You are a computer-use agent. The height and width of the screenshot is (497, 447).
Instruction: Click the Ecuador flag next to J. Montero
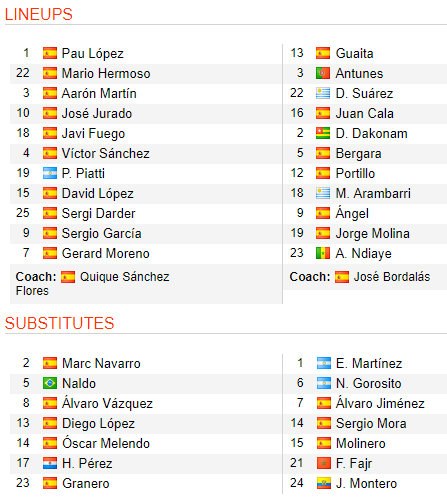tap(324, 483)
